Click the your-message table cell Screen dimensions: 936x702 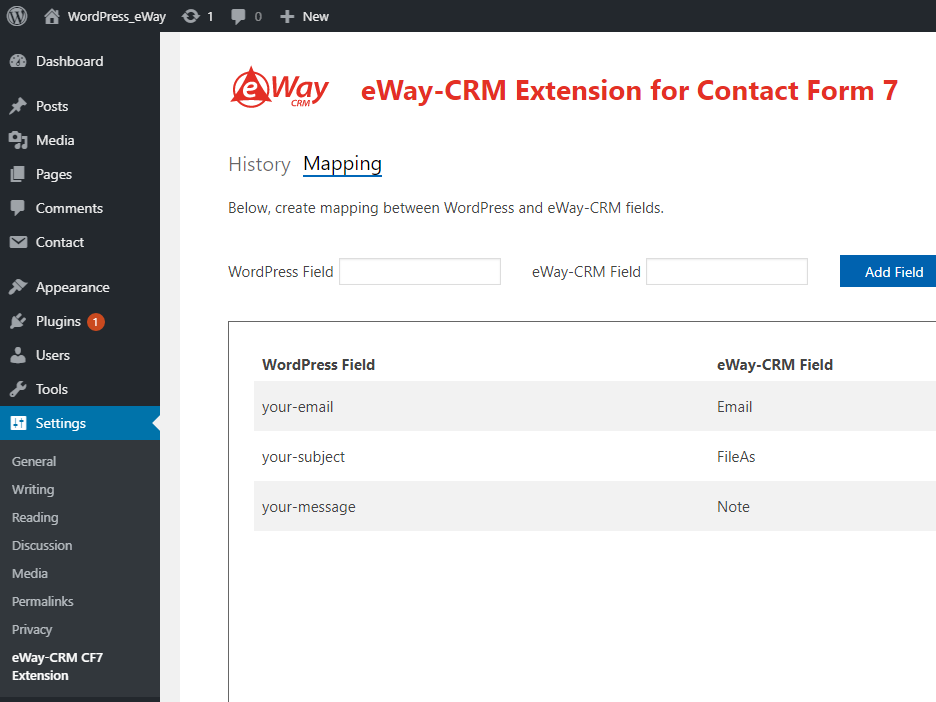click(309, 507)
